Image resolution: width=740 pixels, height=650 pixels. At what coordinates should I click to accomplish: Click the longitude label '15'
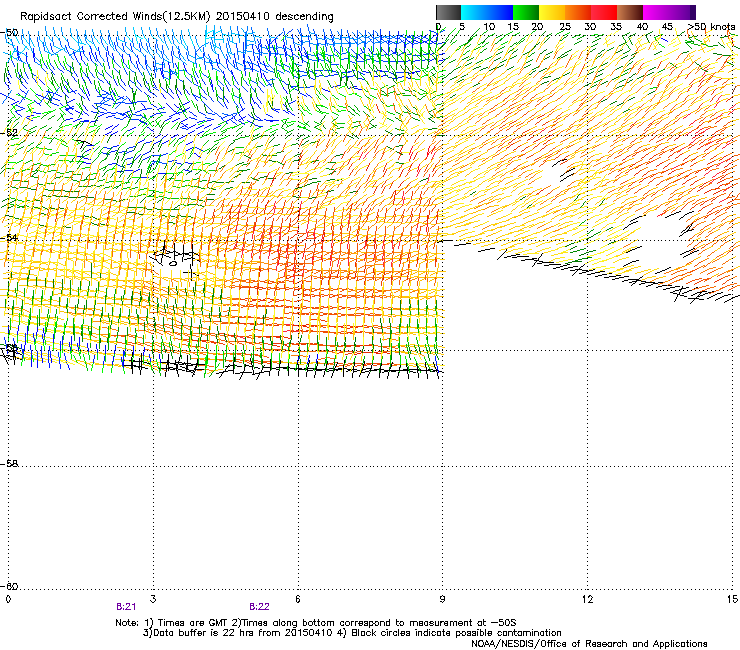pos(732,599)
